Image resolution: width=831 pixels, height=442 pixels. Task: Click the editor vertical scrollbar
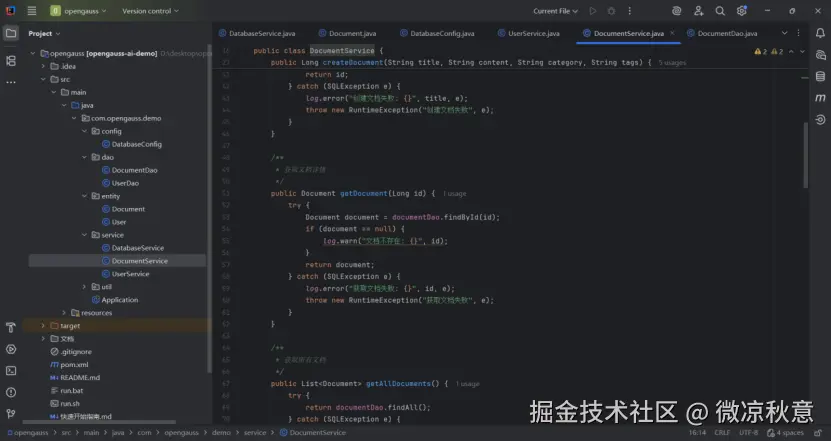[x=806, y=155]
